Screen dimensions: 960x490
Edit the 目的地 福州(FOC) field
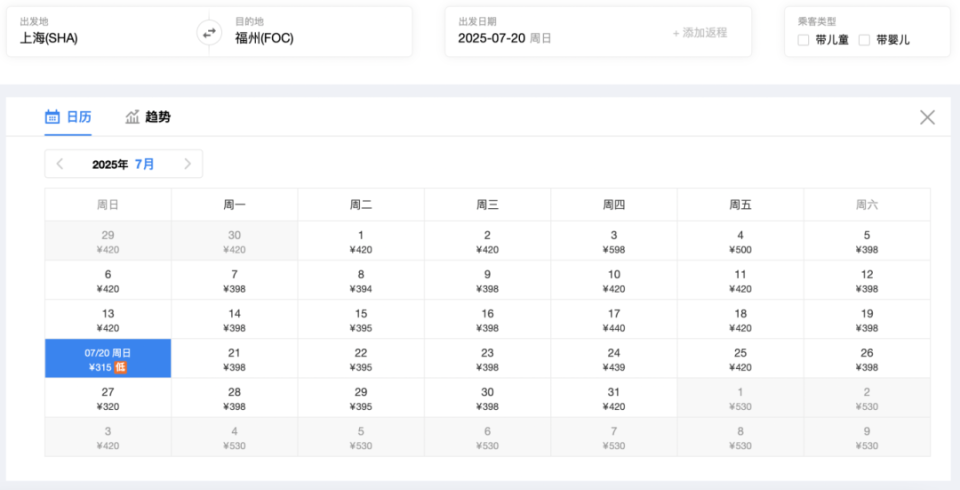coord(311,32)
